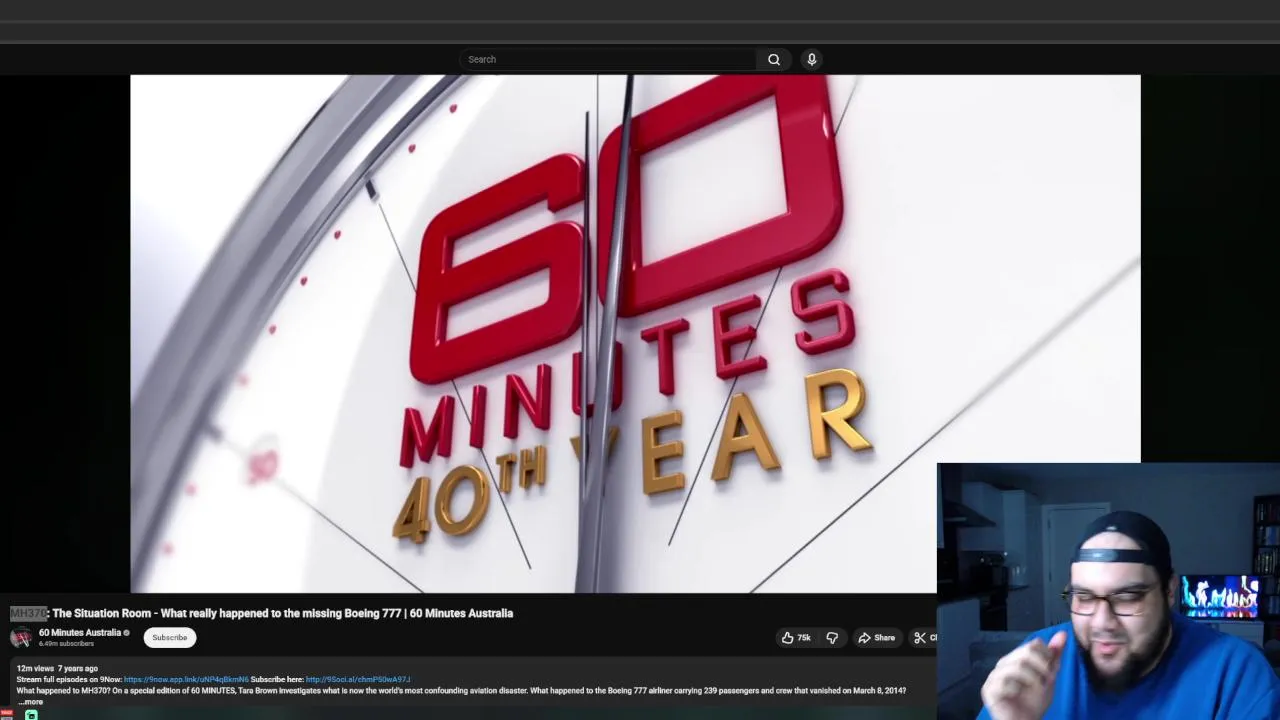This screenshot has width=1280, height=720.
Task: Open the 60 Minutes Australia channel name
Action: tap(79, 632)
